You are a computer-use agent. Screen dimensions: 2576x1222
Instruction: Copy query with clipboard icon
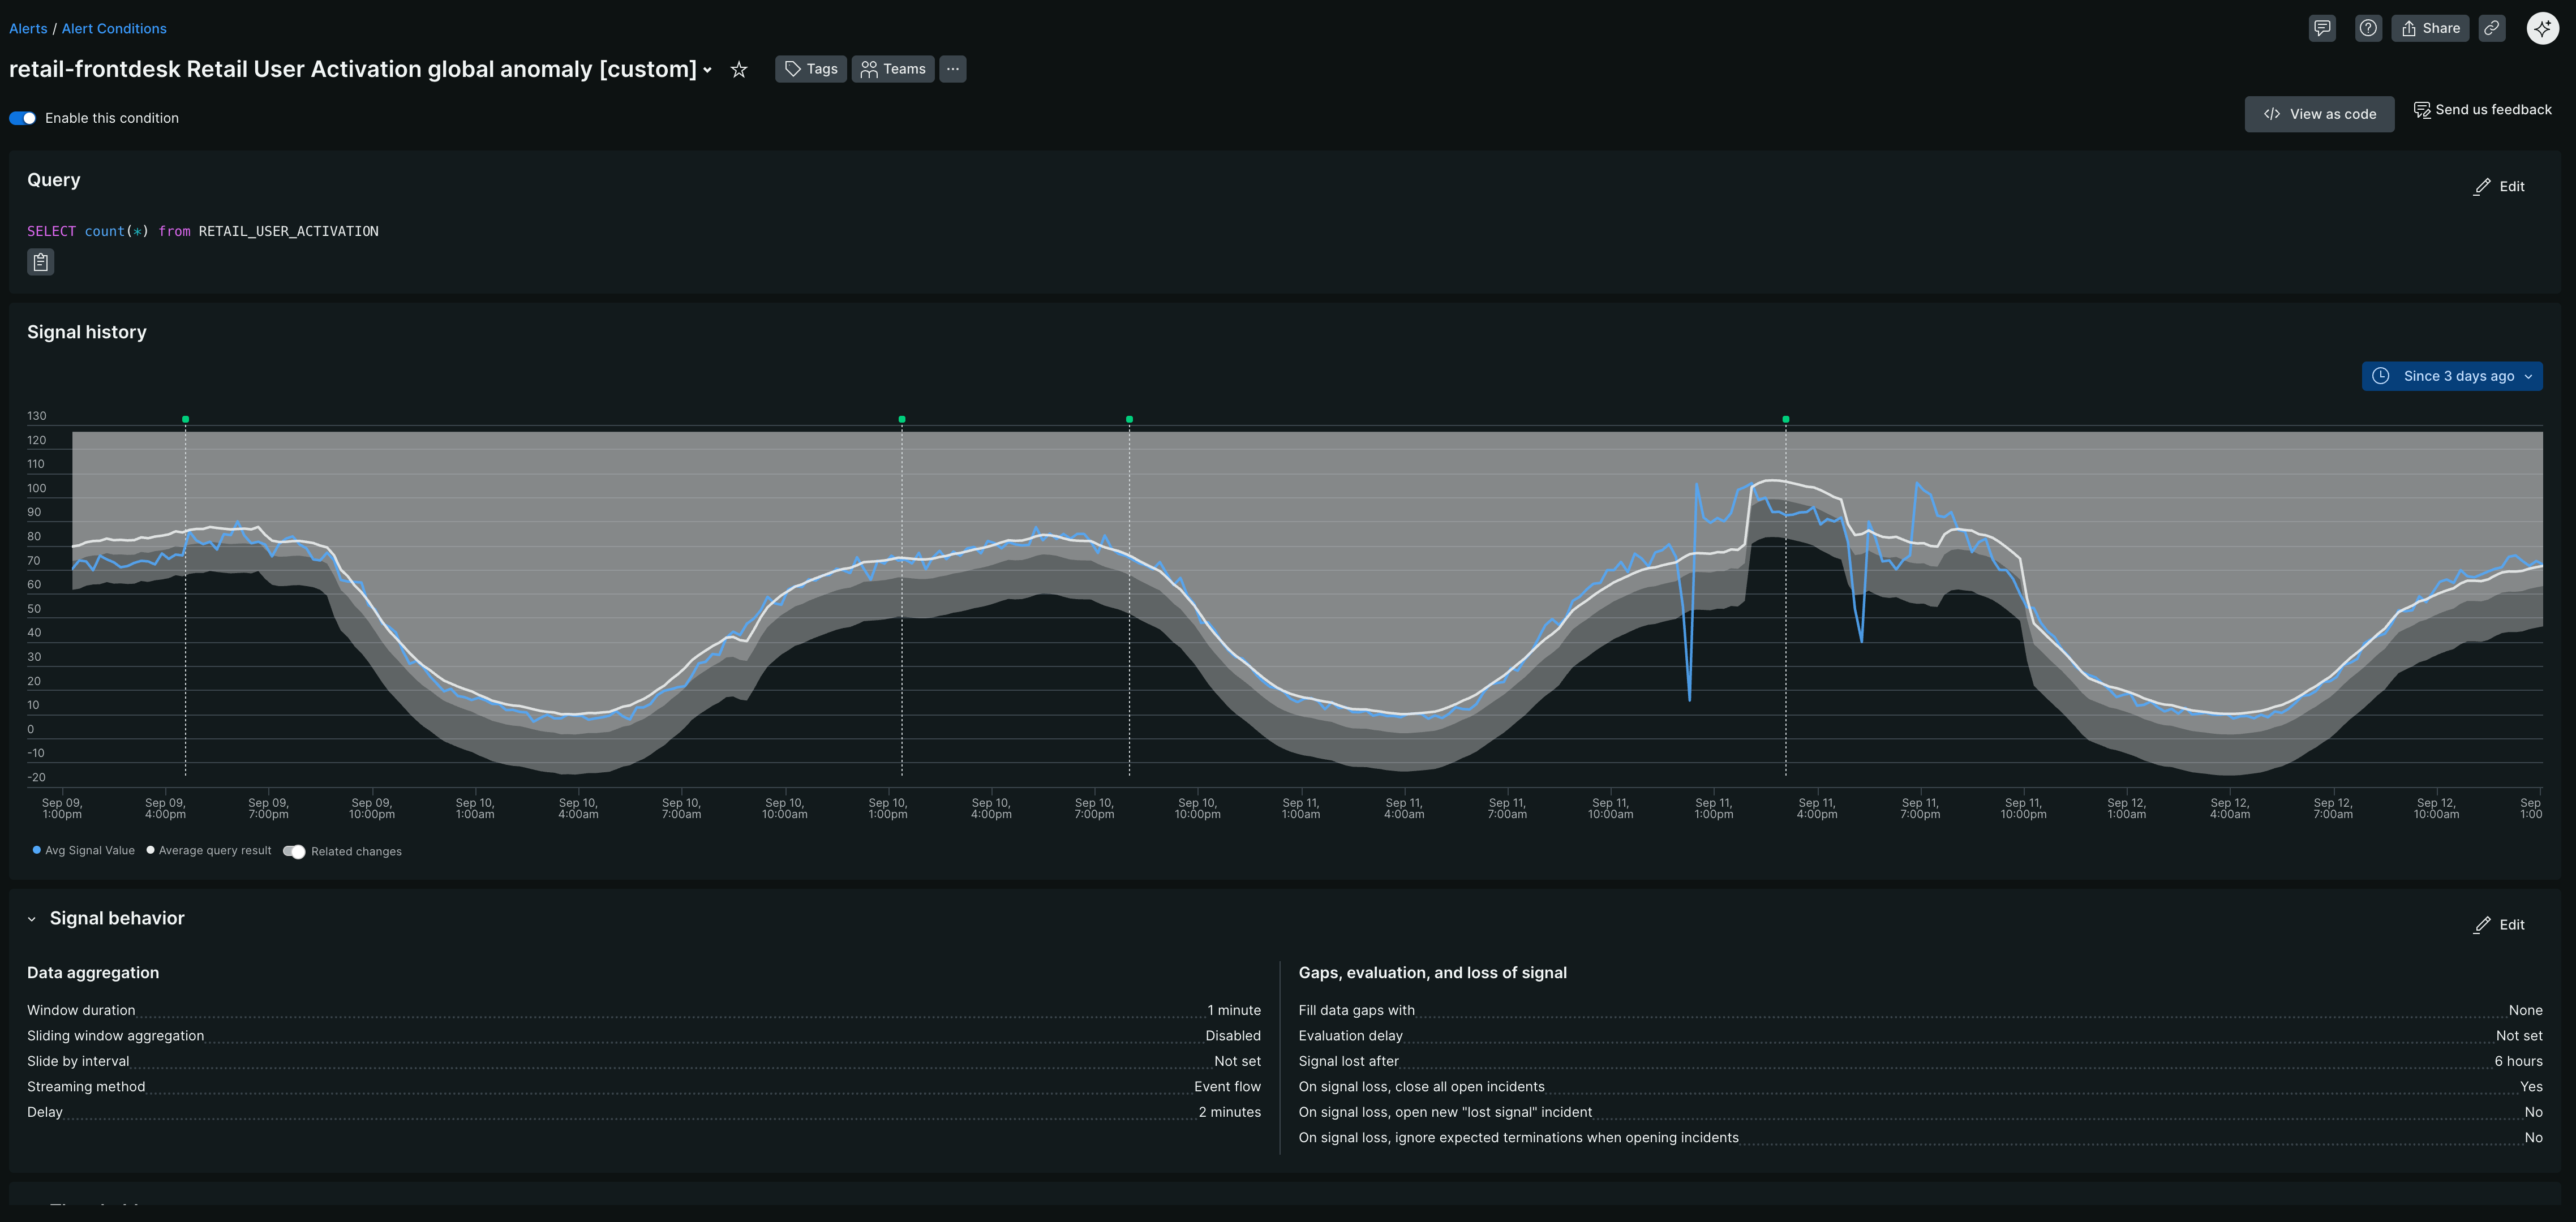pos(40,262)
